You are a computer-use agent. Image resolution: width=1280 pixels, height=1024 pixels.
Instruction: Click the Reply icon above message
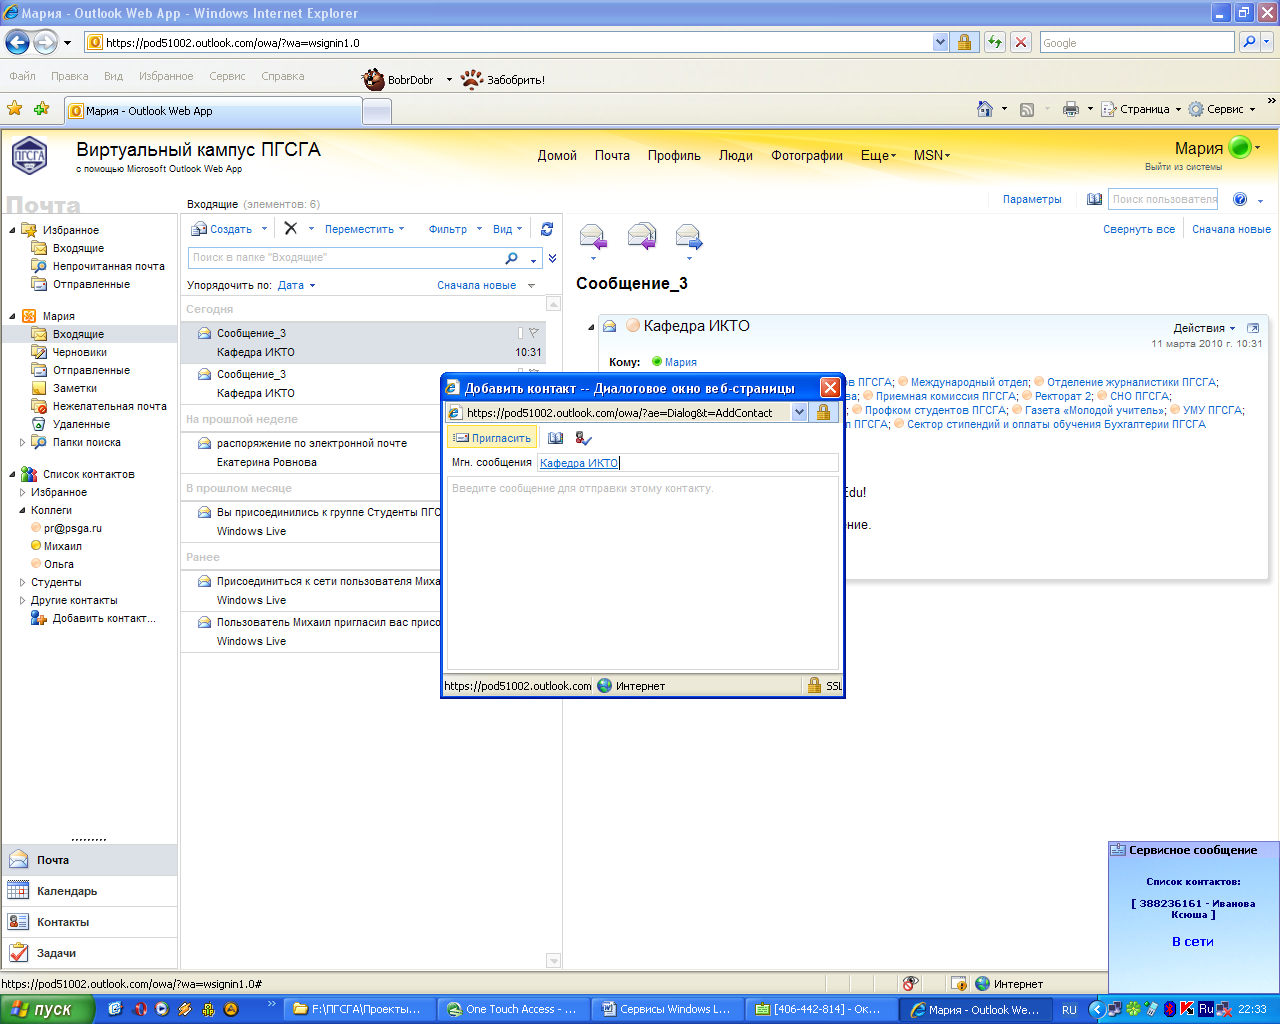click(x=593, y=237)
